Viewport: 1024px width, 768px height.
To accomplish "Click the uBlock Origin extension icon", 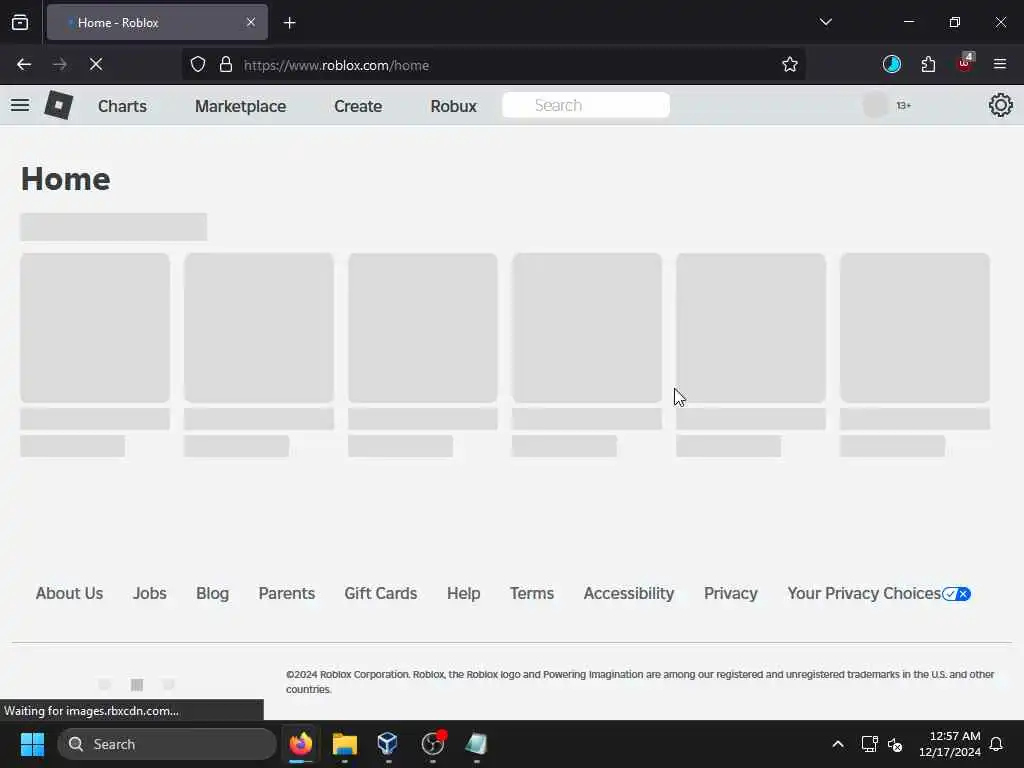I will coord(965,63).
